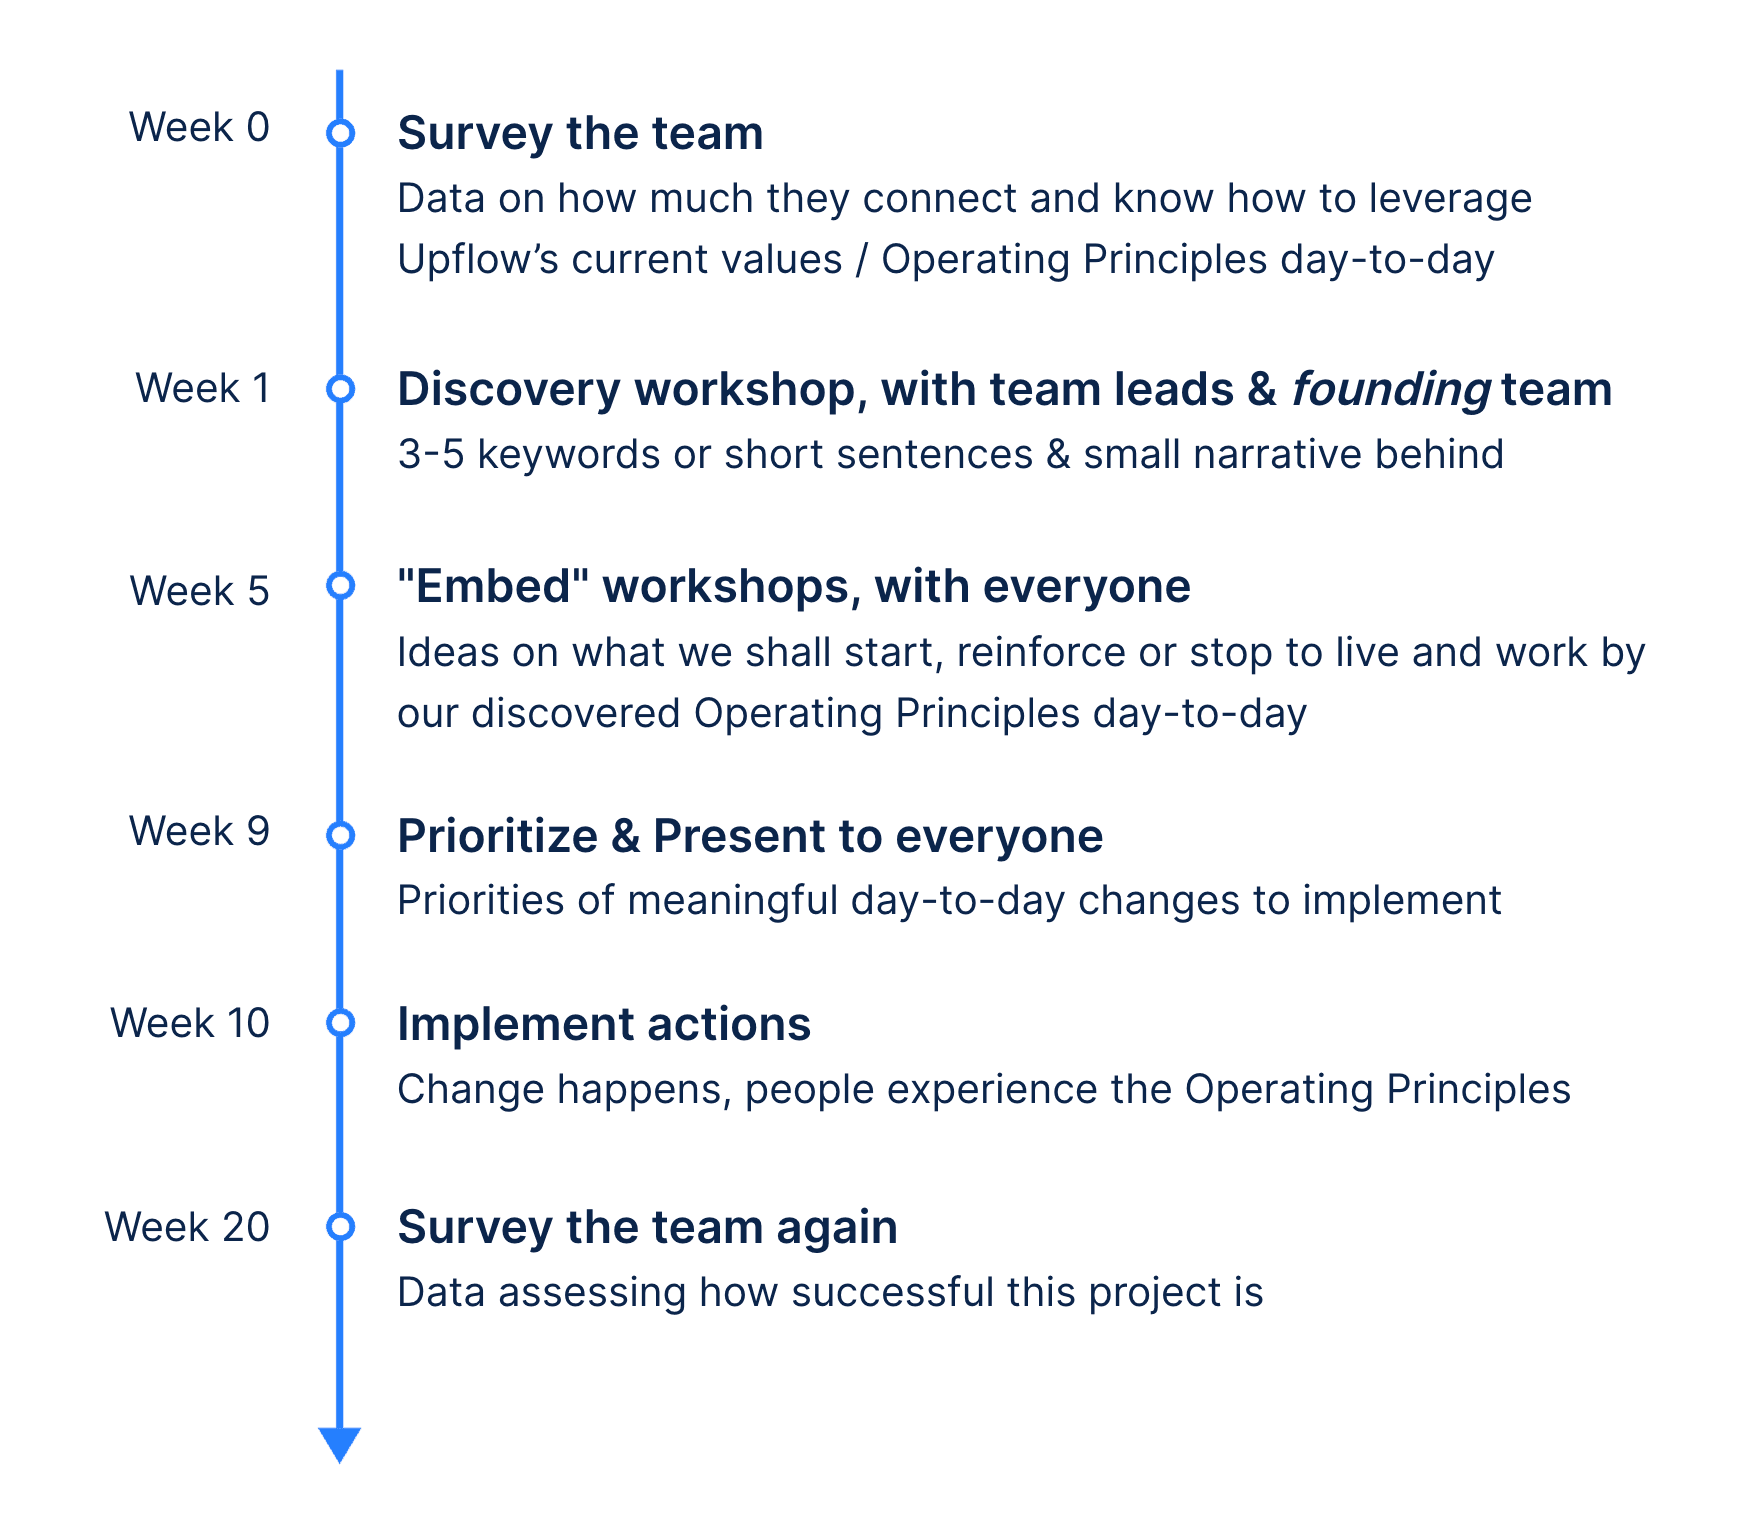Click the "Implement actions" heading

(x=603, y=1024)
